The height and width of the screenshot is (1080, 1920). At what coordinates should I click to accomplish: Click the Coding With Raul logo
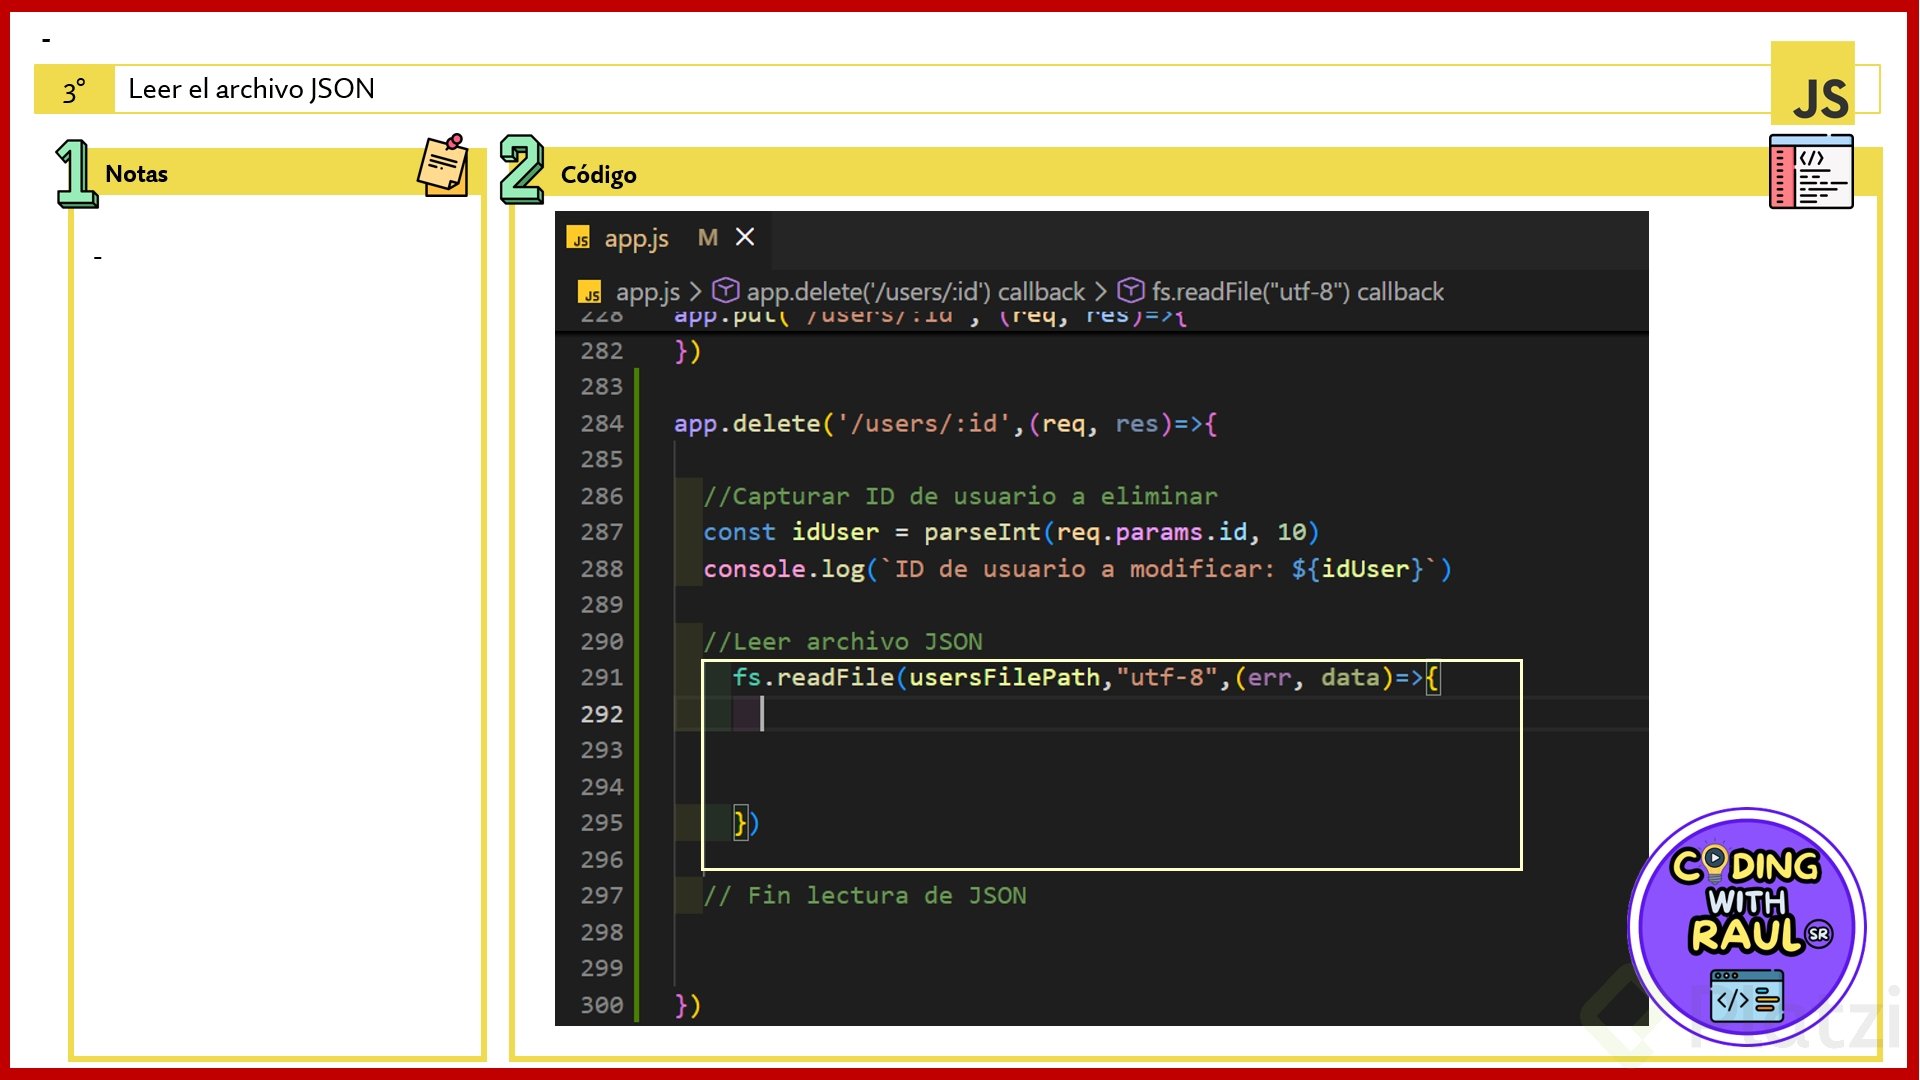(1746, 927)
